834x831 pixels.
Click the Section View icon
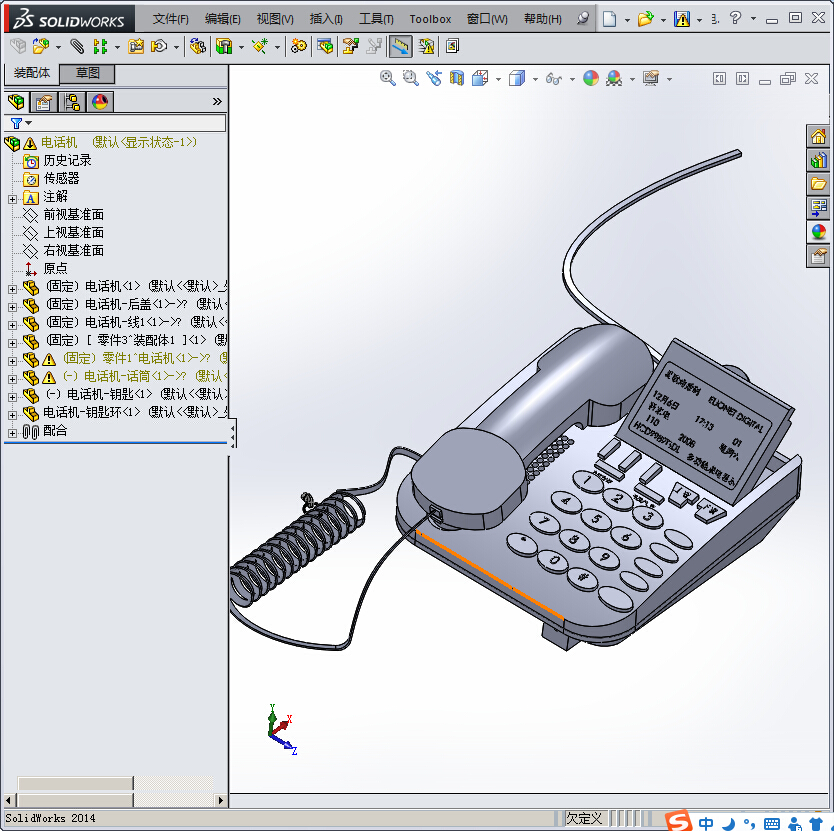pos(457,79)
